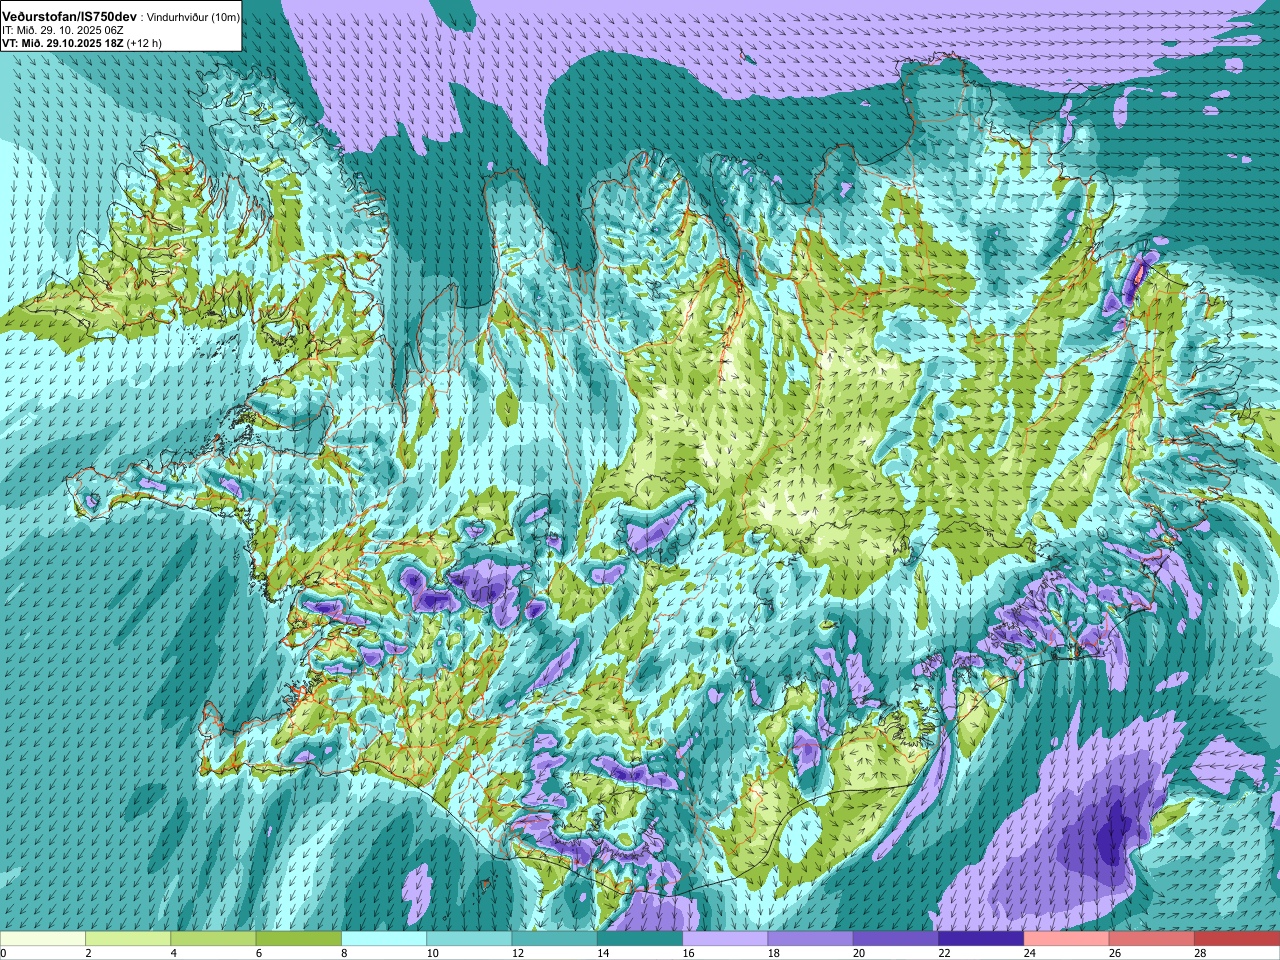Click the medium teal 12–14 legend swatch
The image size is (1280, 960).
(554, 939)
